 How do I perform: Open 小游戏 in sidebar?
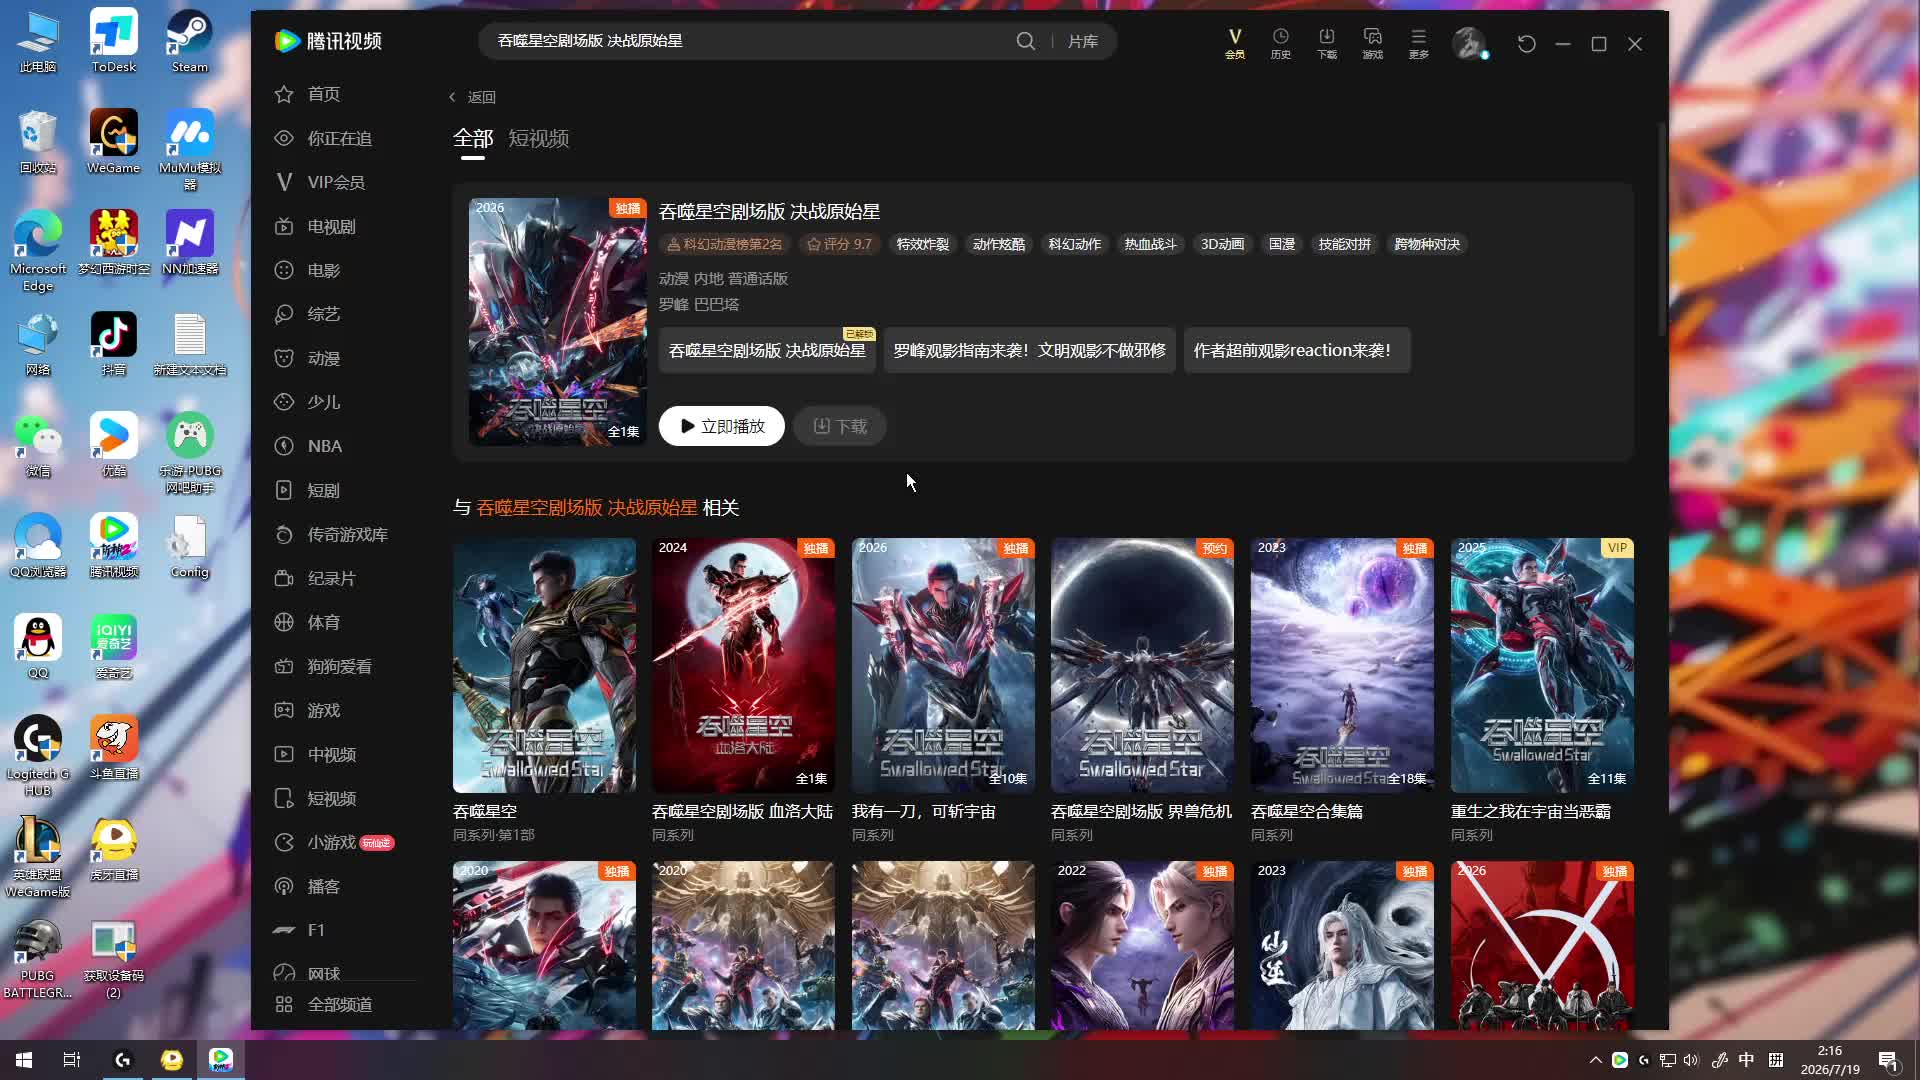point(334,842)
